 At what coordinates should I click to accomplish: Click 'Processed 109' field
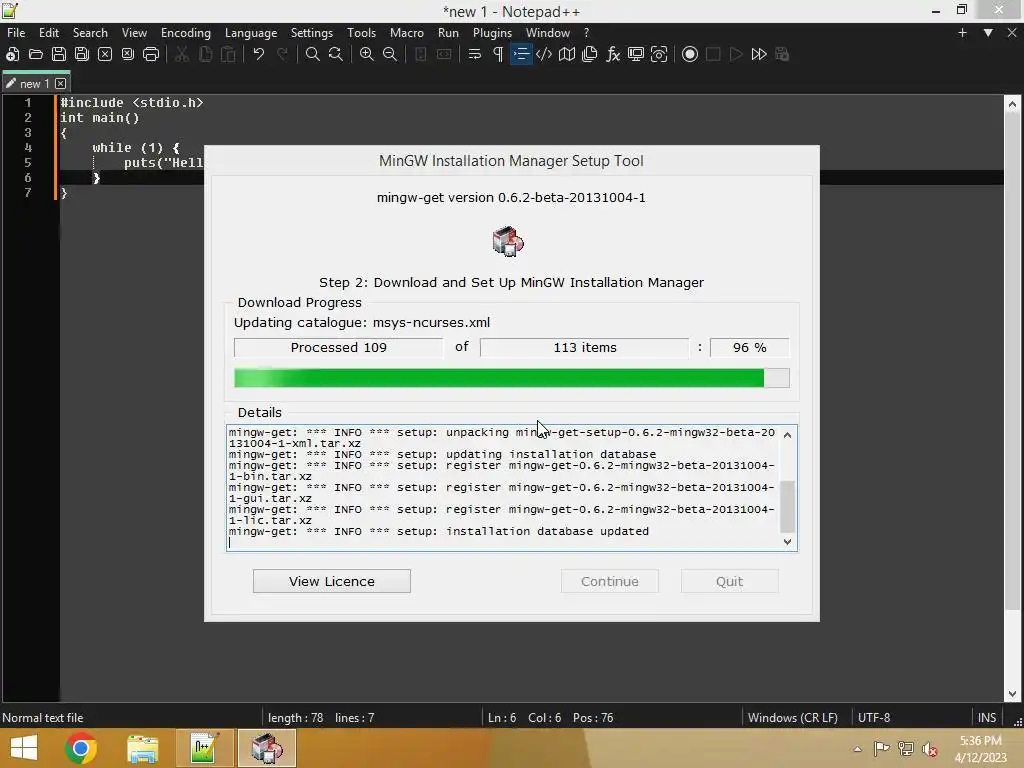click(338, 347)
